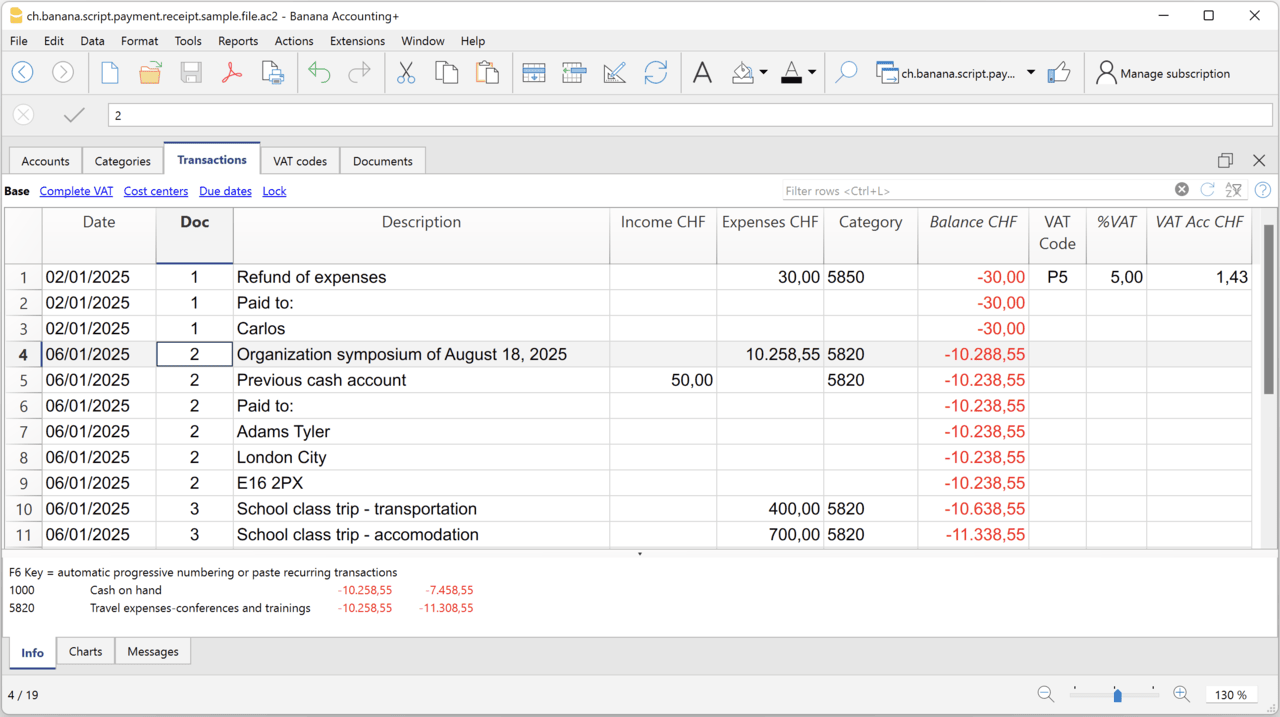Recalculate with the blue refresh arrows icon
Viewport: 1280px width, 717px height.
click(x=656, y=73)
